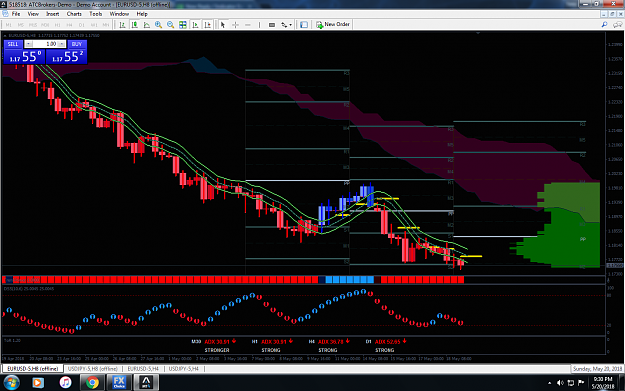The height and width of the screenshot is (391, 625).
Task: Click the volume speaker tray icon
Action: (560, 383)
